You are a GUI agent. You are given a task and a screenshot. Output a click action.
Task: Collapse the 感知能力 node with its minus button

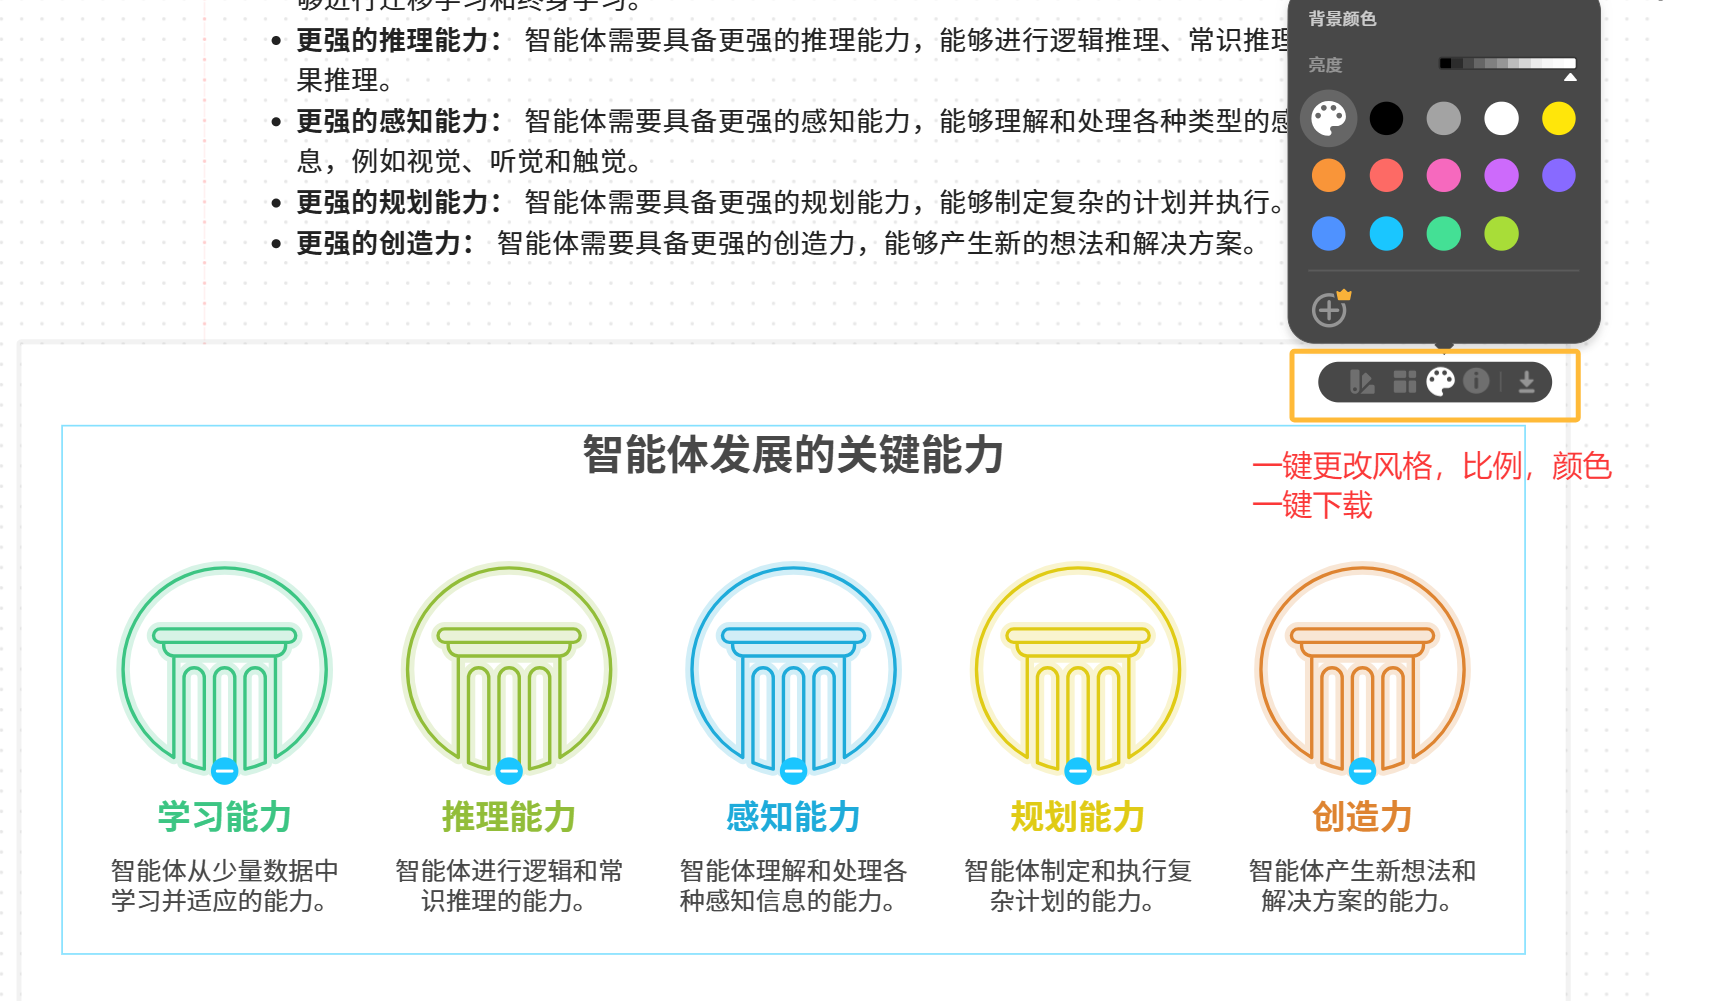(794, 770)
